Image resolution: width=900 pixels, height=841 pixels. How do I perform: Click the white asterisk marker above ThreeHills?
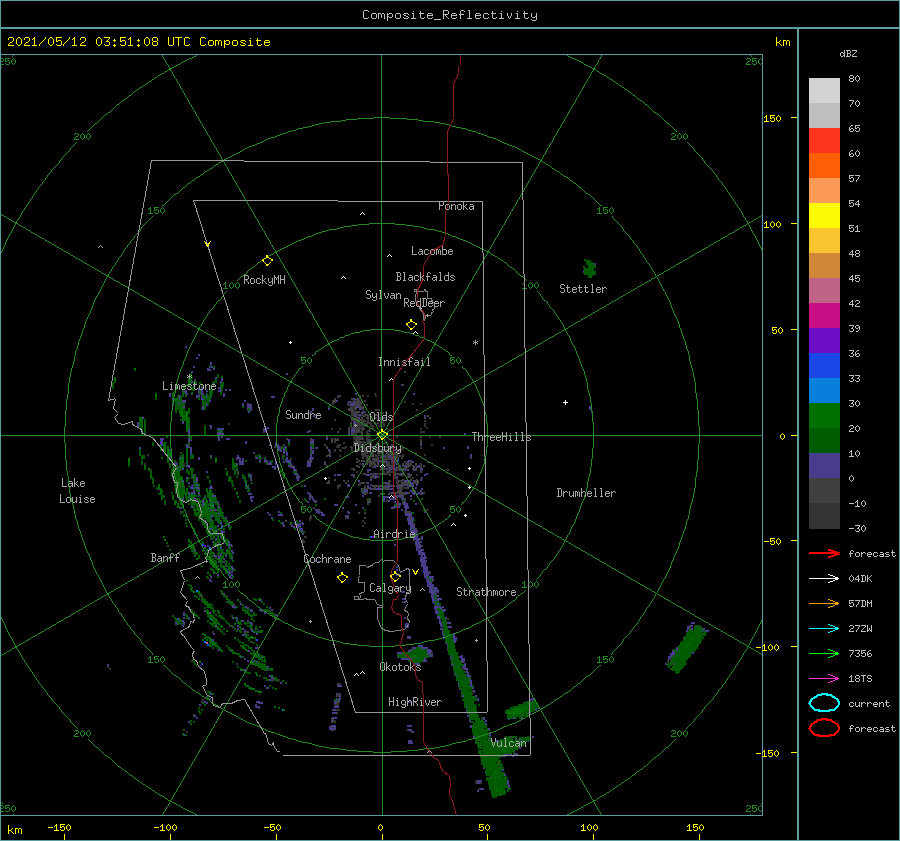475,343
